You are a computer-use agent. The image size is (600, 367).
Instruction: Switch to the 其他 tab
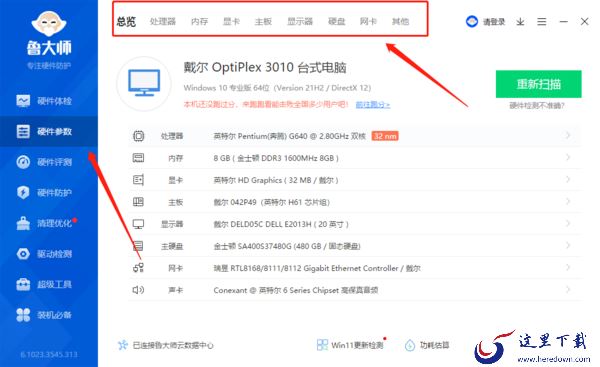tap(400, 21)
